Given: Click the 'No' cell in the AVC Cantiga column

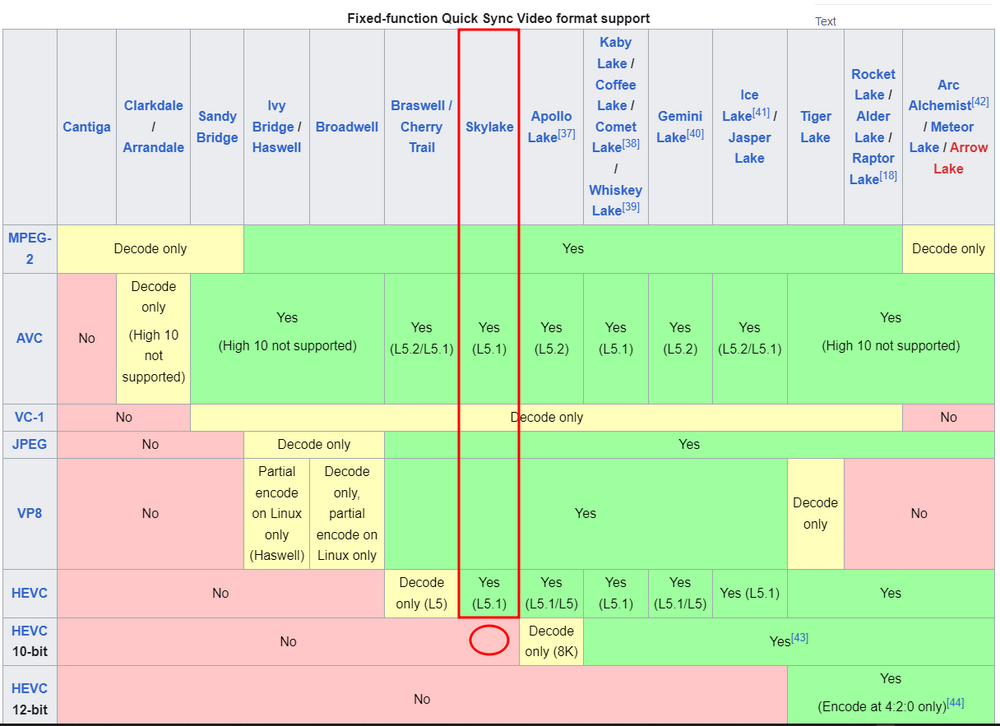Looking at the screenshot, I should click(x=87, y=338).
